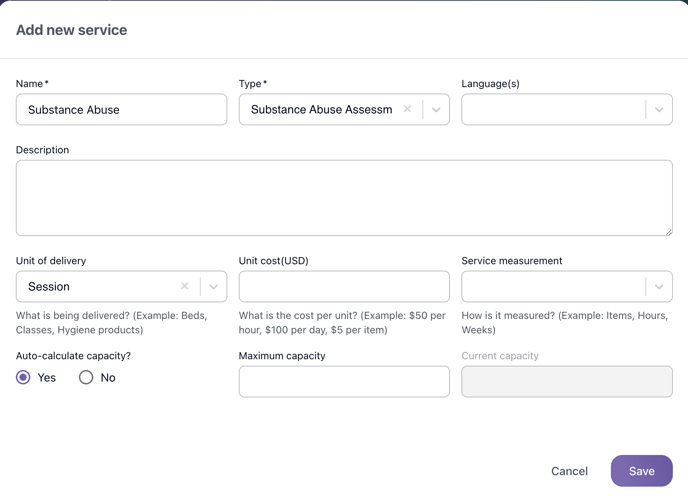Expand the Service measurement dropdown
The width and height of the screenshot is (688, 496).
(659, 287)
